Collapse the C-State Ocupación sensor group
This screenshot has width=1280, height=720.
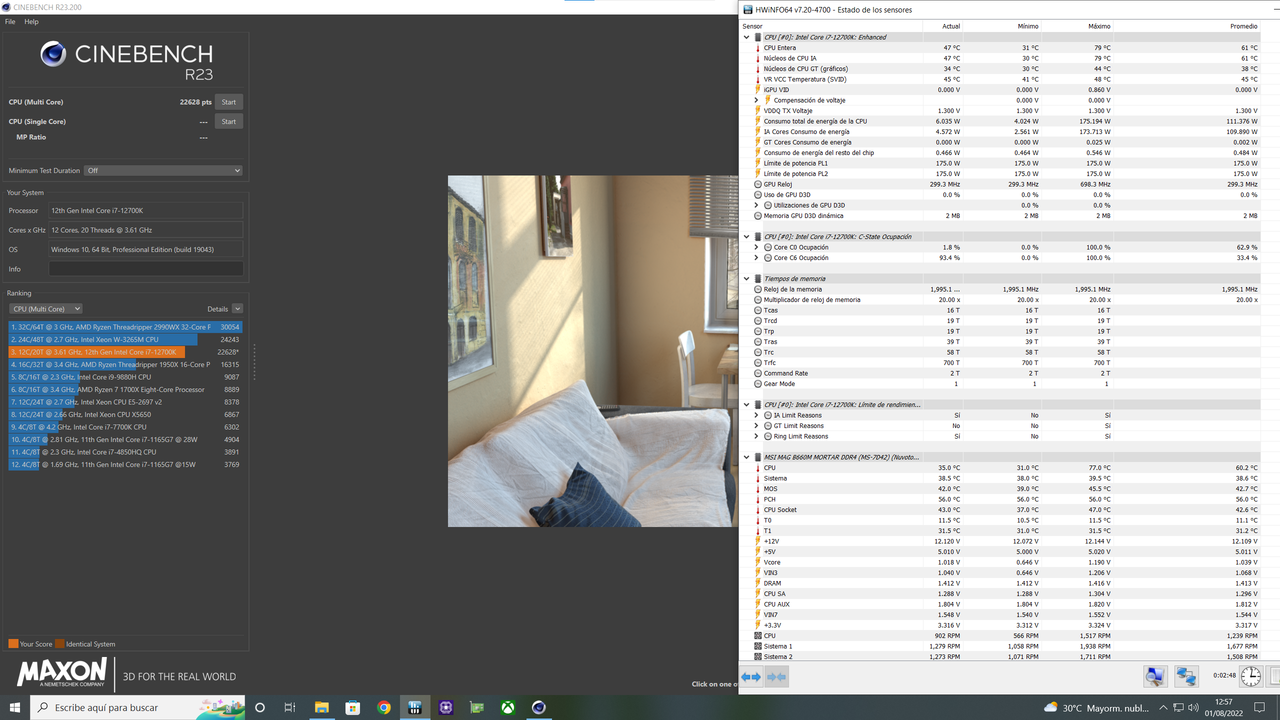pos(746,237)
